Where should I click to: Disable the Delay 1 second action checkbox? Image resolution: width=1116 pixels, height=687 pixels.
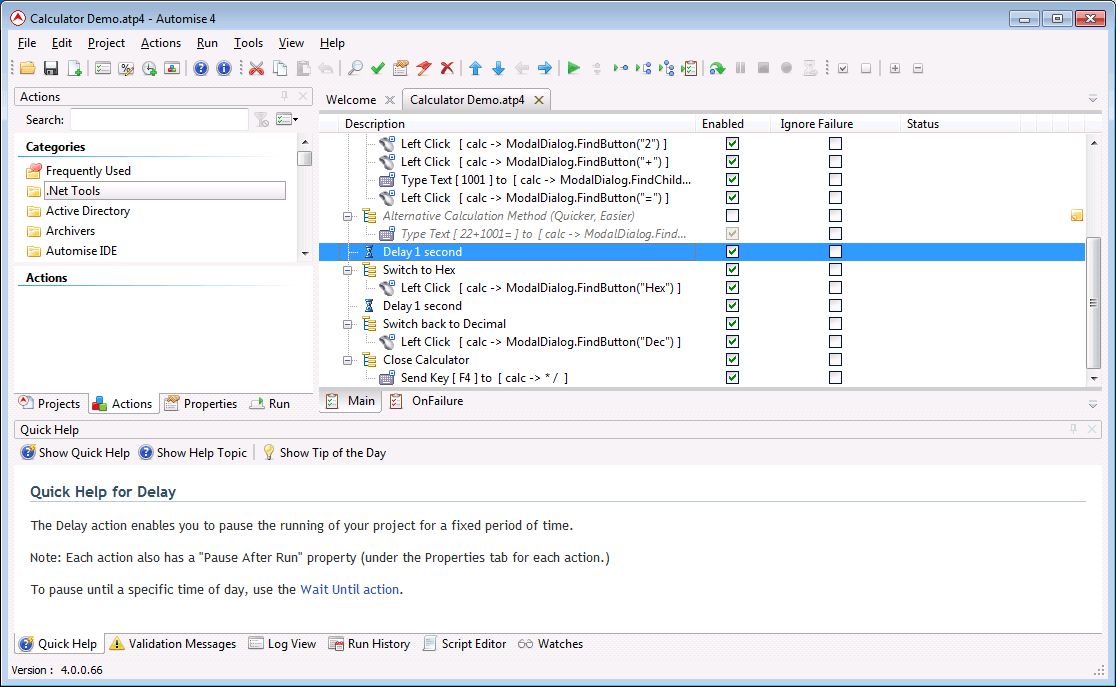732,251
